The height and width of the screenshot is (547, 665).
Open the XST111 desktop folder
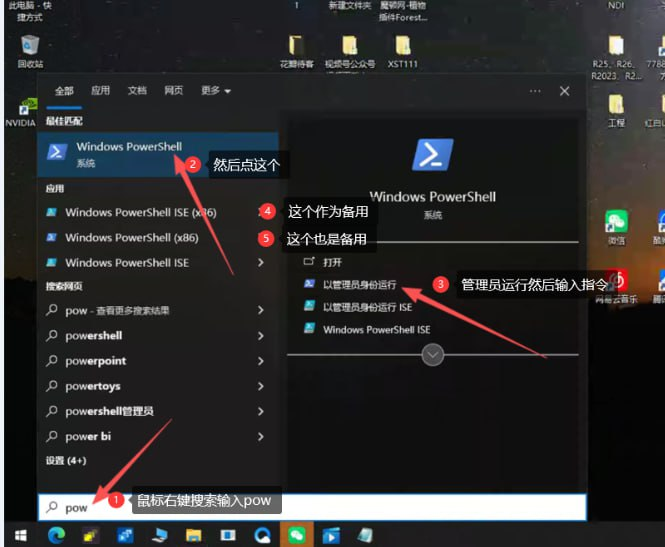[402, 52]
